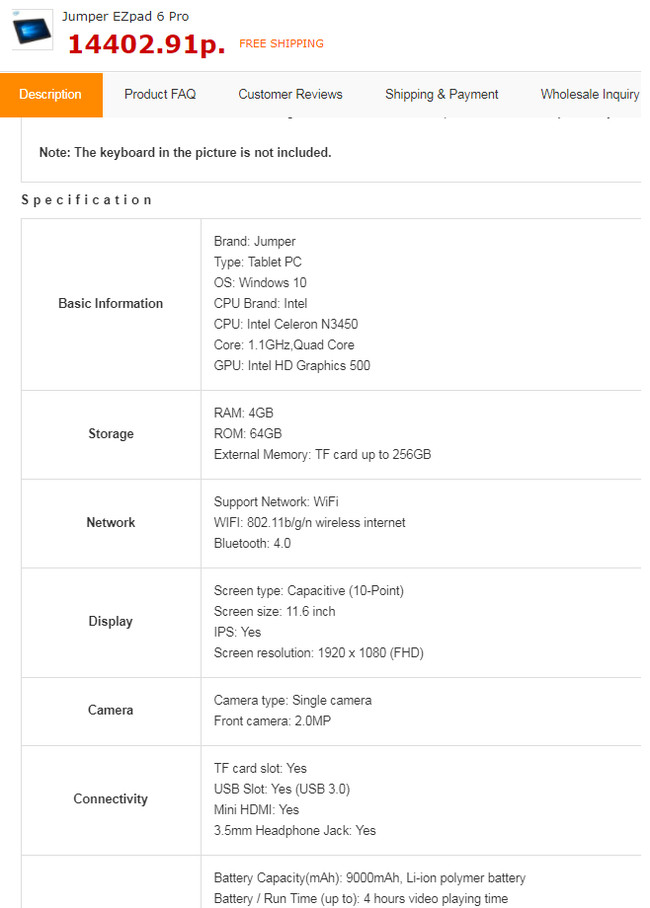Click the Connectivity row header

click(110, 799)
